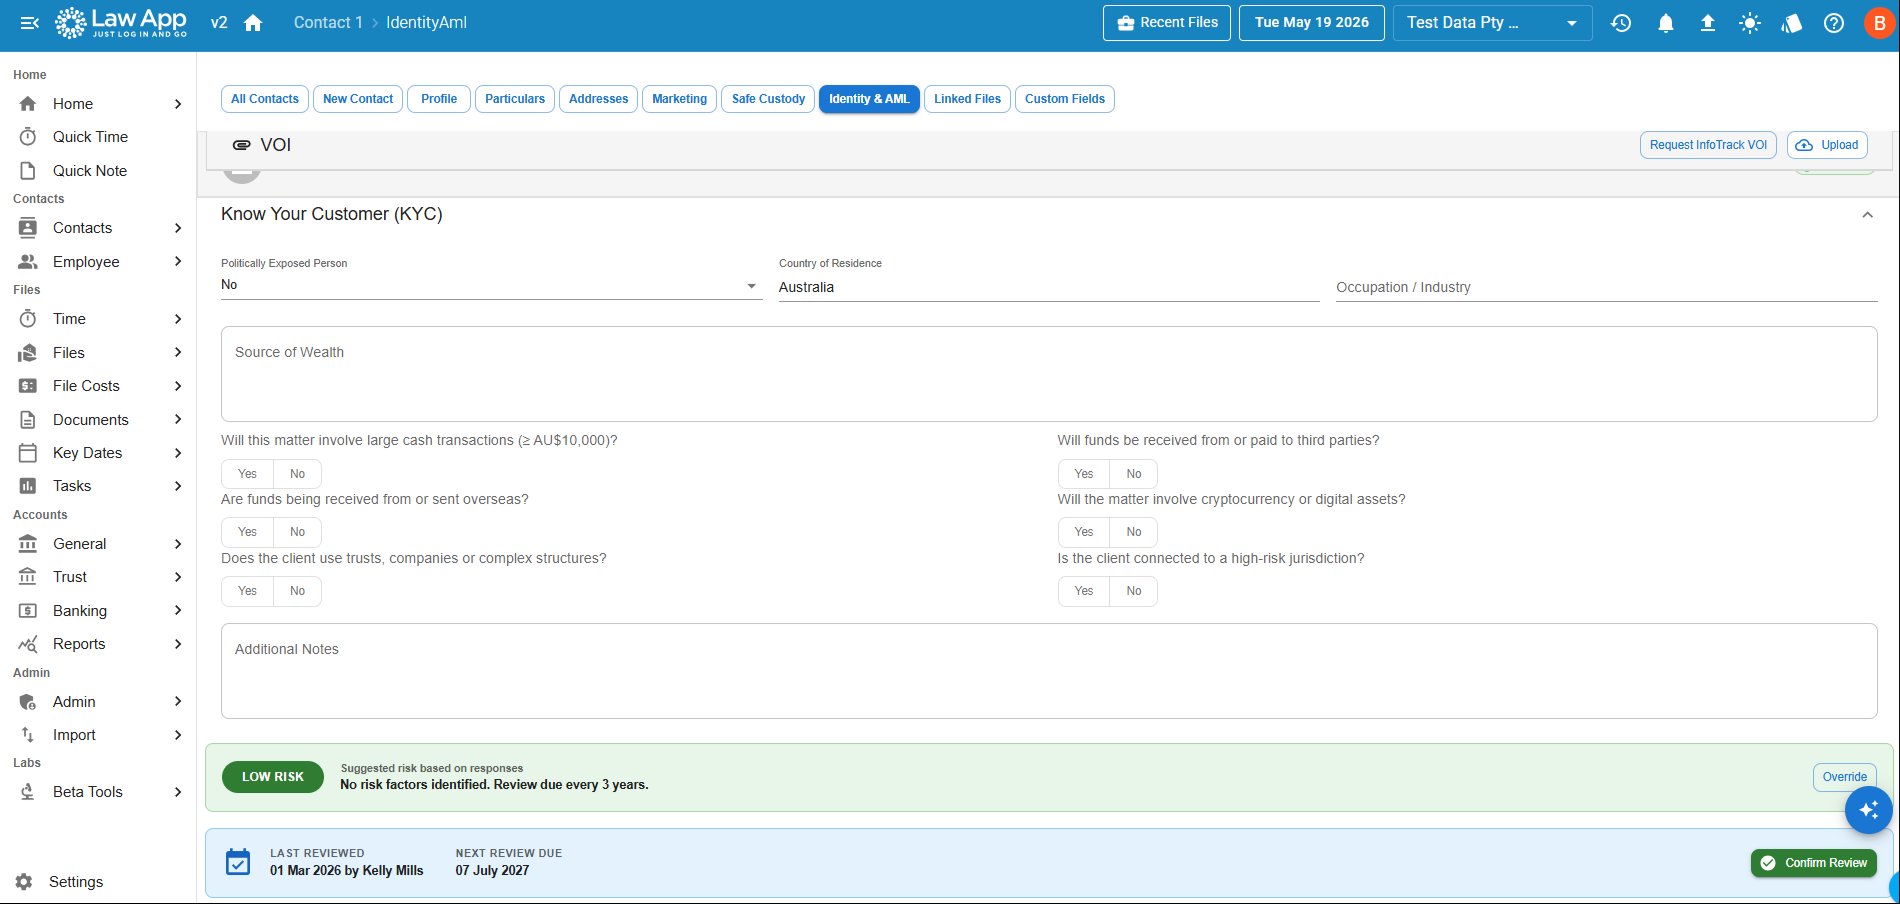Click the File Costs dollar icon
Viewport: 1900px width, 904px height.
tap(28, 386)
